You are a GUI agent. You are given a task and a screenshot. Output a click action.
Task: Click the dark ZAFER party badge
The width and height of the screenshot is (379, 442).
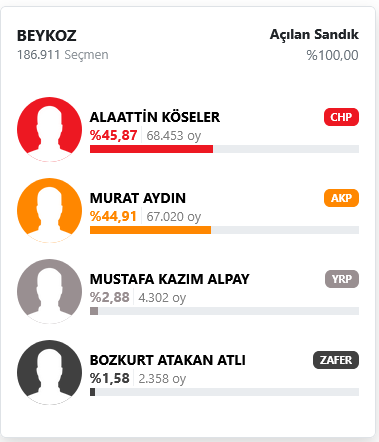(336, 360)
